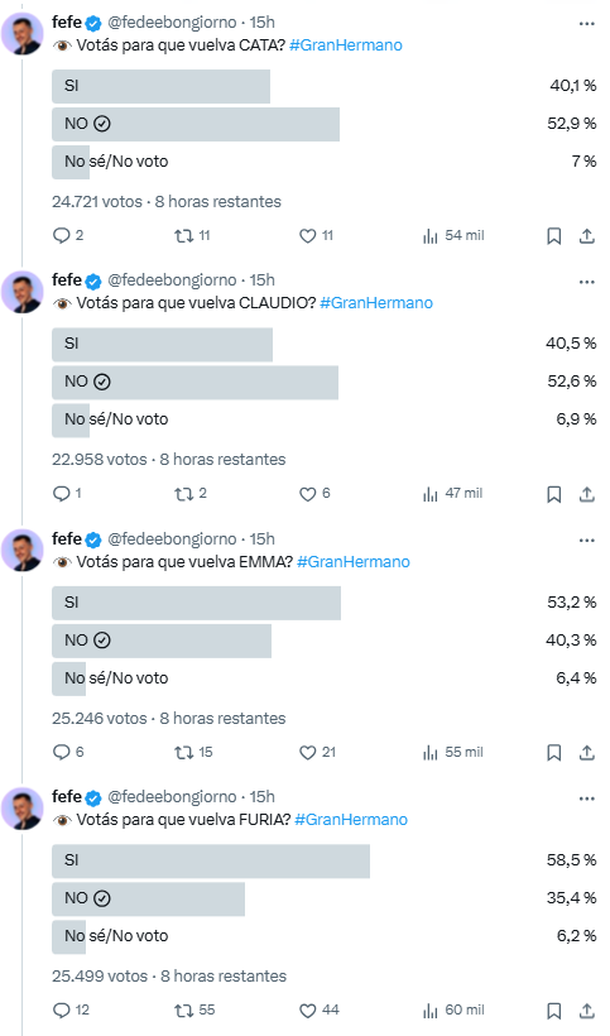Click the fefe profile avatar on the CATA tweet
This screenshot has width=610, height=1036.
[x=22, y=35]
